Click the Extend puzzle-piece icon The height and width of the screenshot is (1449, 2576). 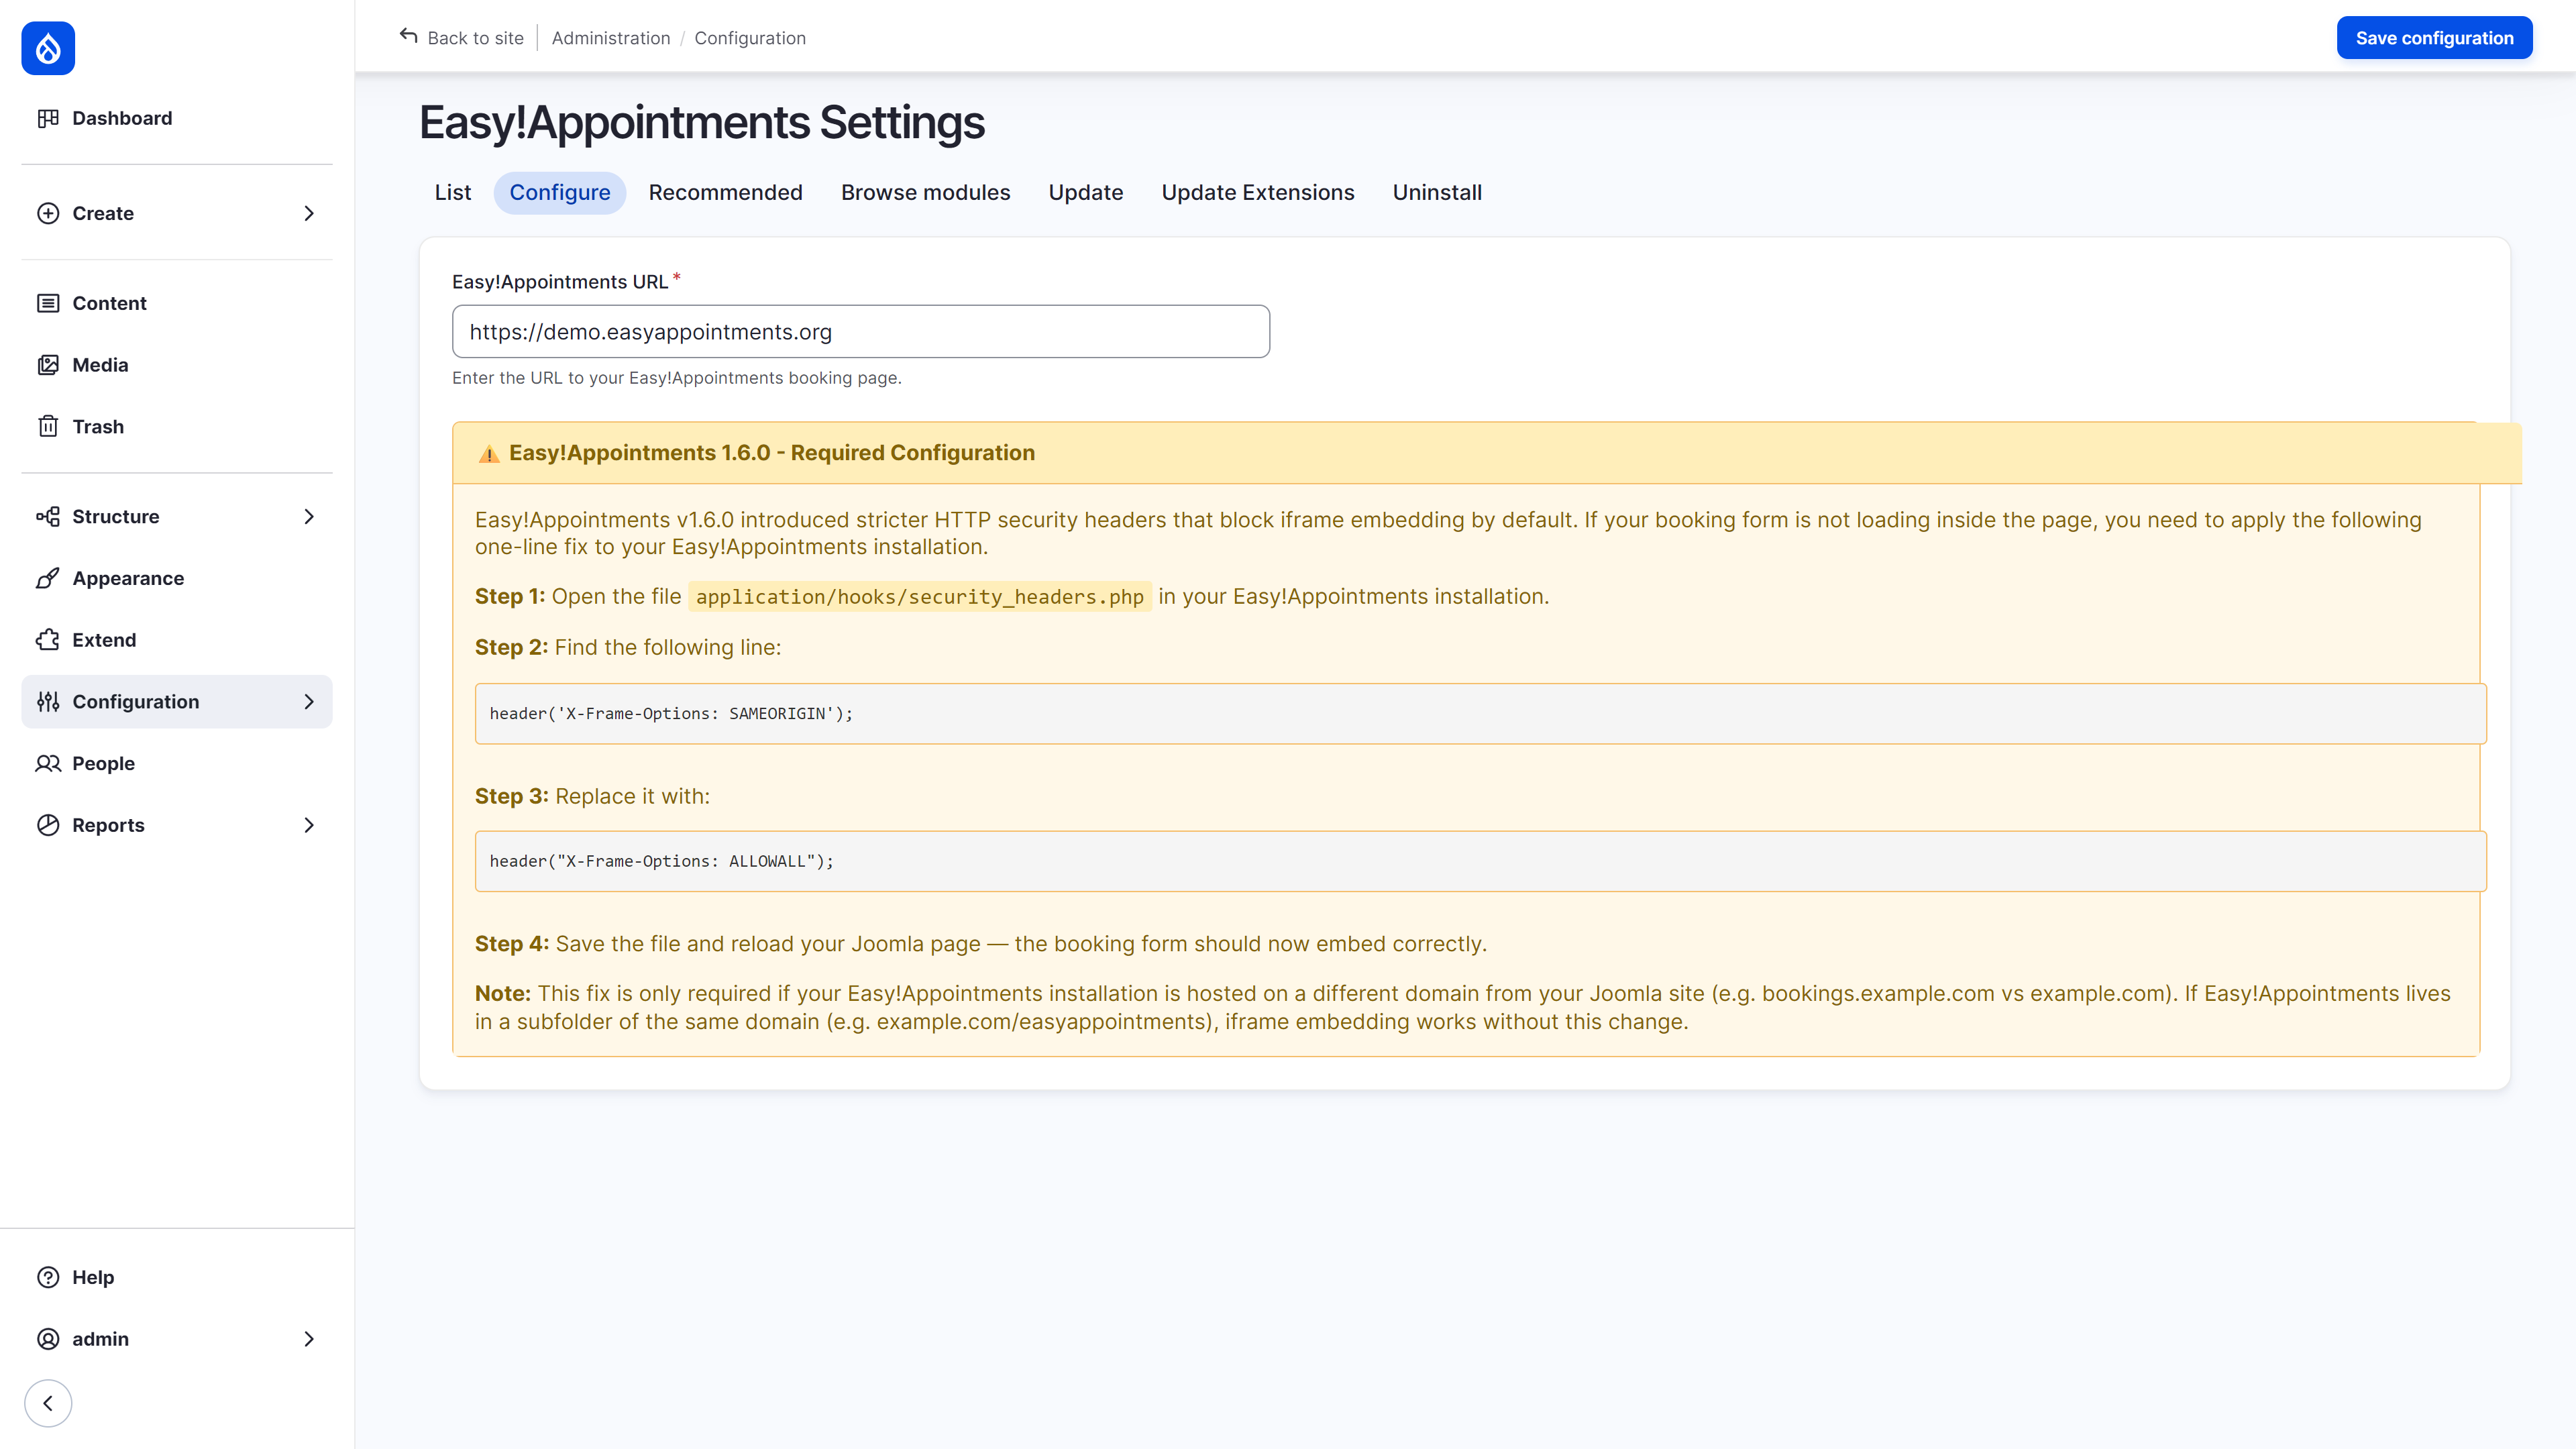coord(48,640)
